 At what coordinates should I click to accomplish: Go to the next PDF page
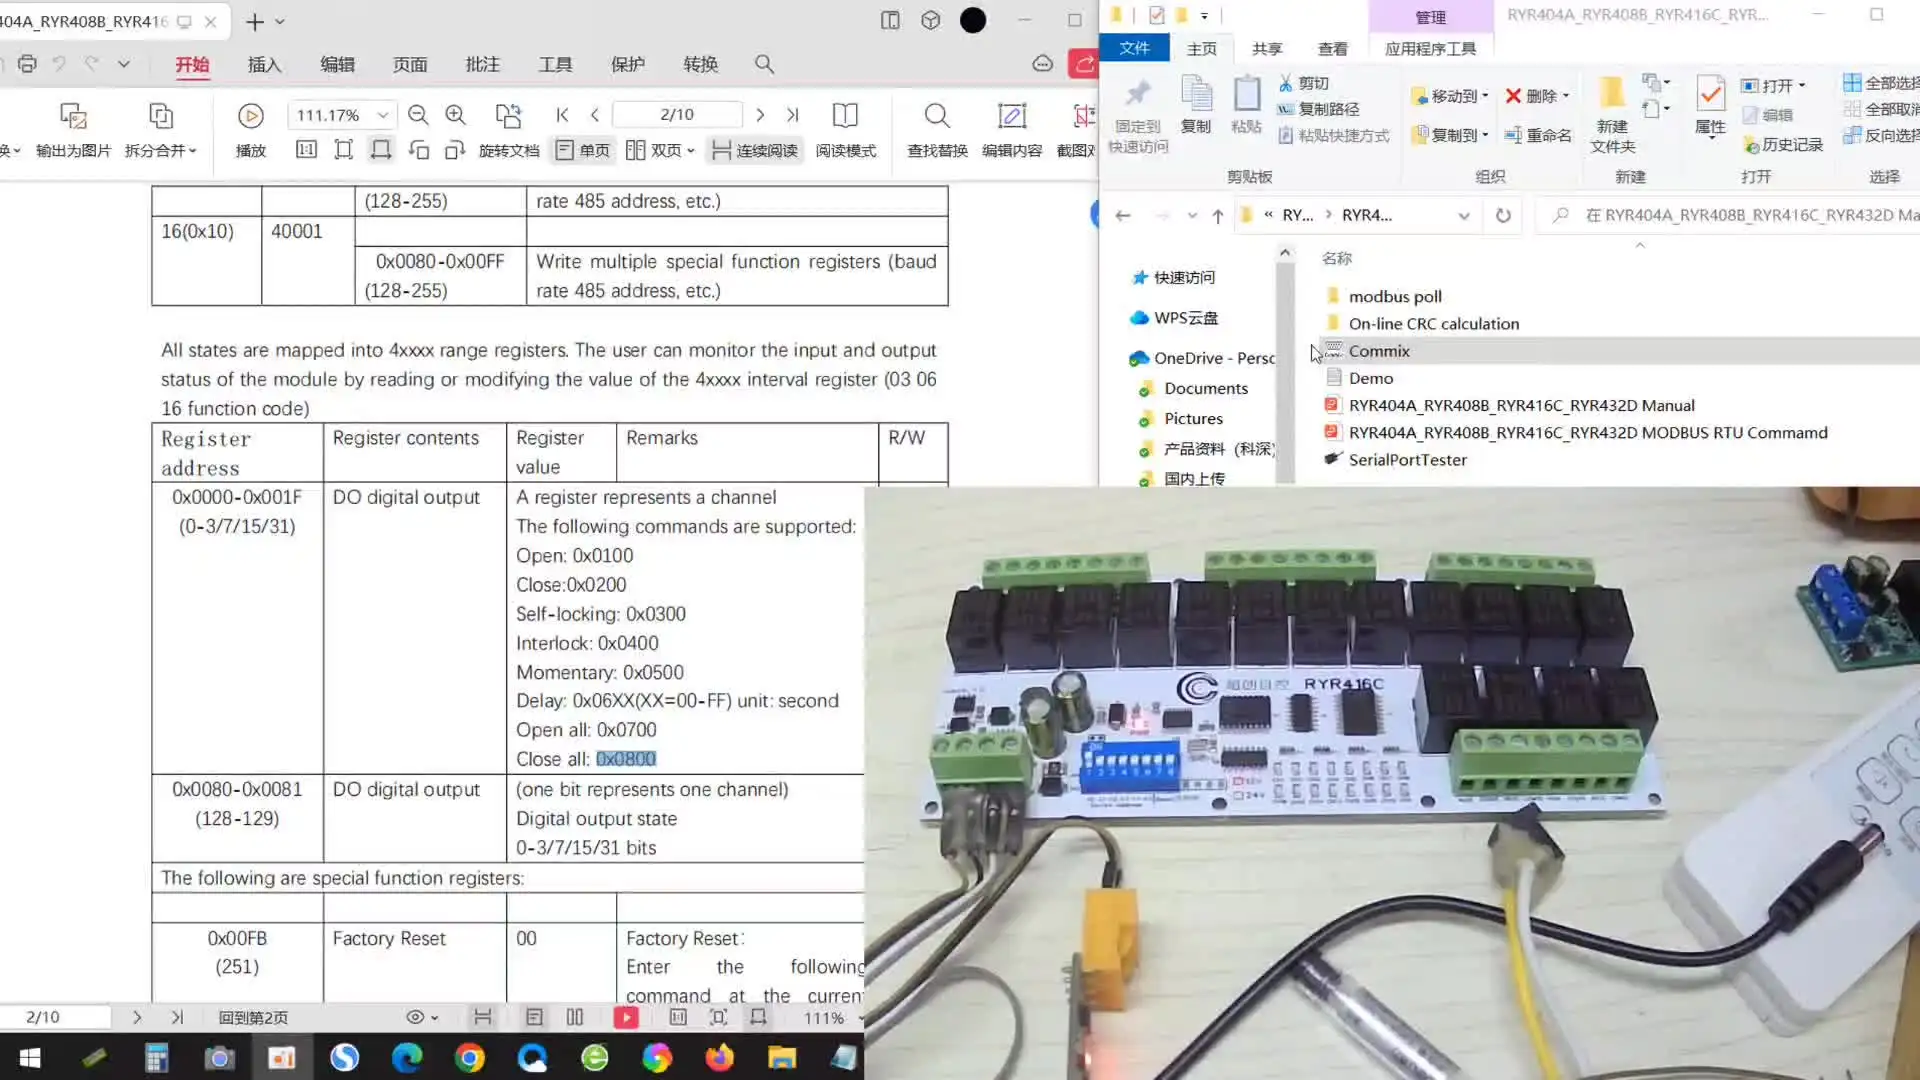click(760, 115)
